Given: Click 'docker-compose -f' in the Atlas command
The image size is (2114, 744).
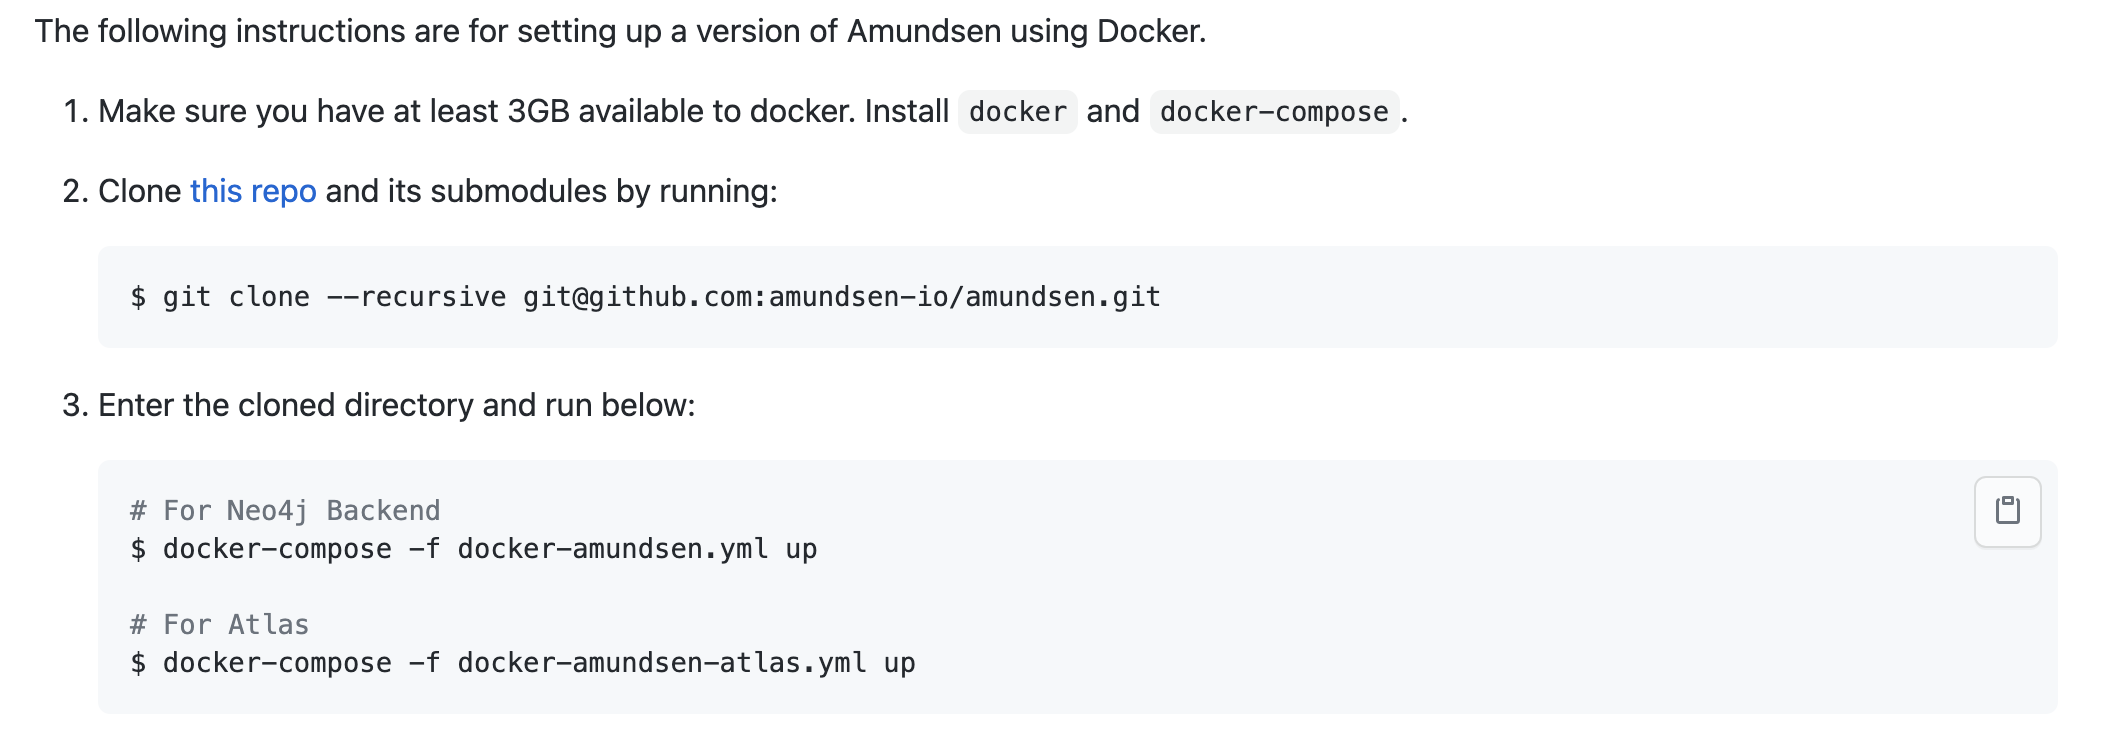Looking at the screenshot, I should tap(301, 663).
